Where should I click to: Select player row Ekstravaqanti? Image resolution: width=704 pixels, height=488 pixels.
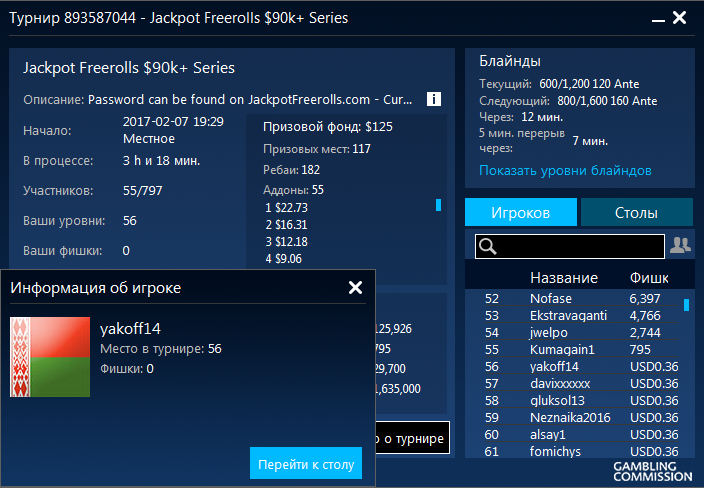point(580,316)
